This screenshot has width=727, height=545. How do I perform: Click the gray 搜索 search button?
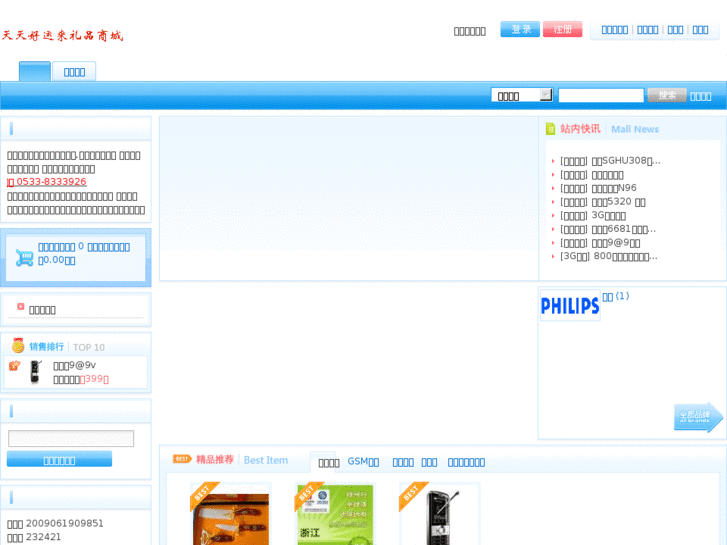[x=667, y=95]
